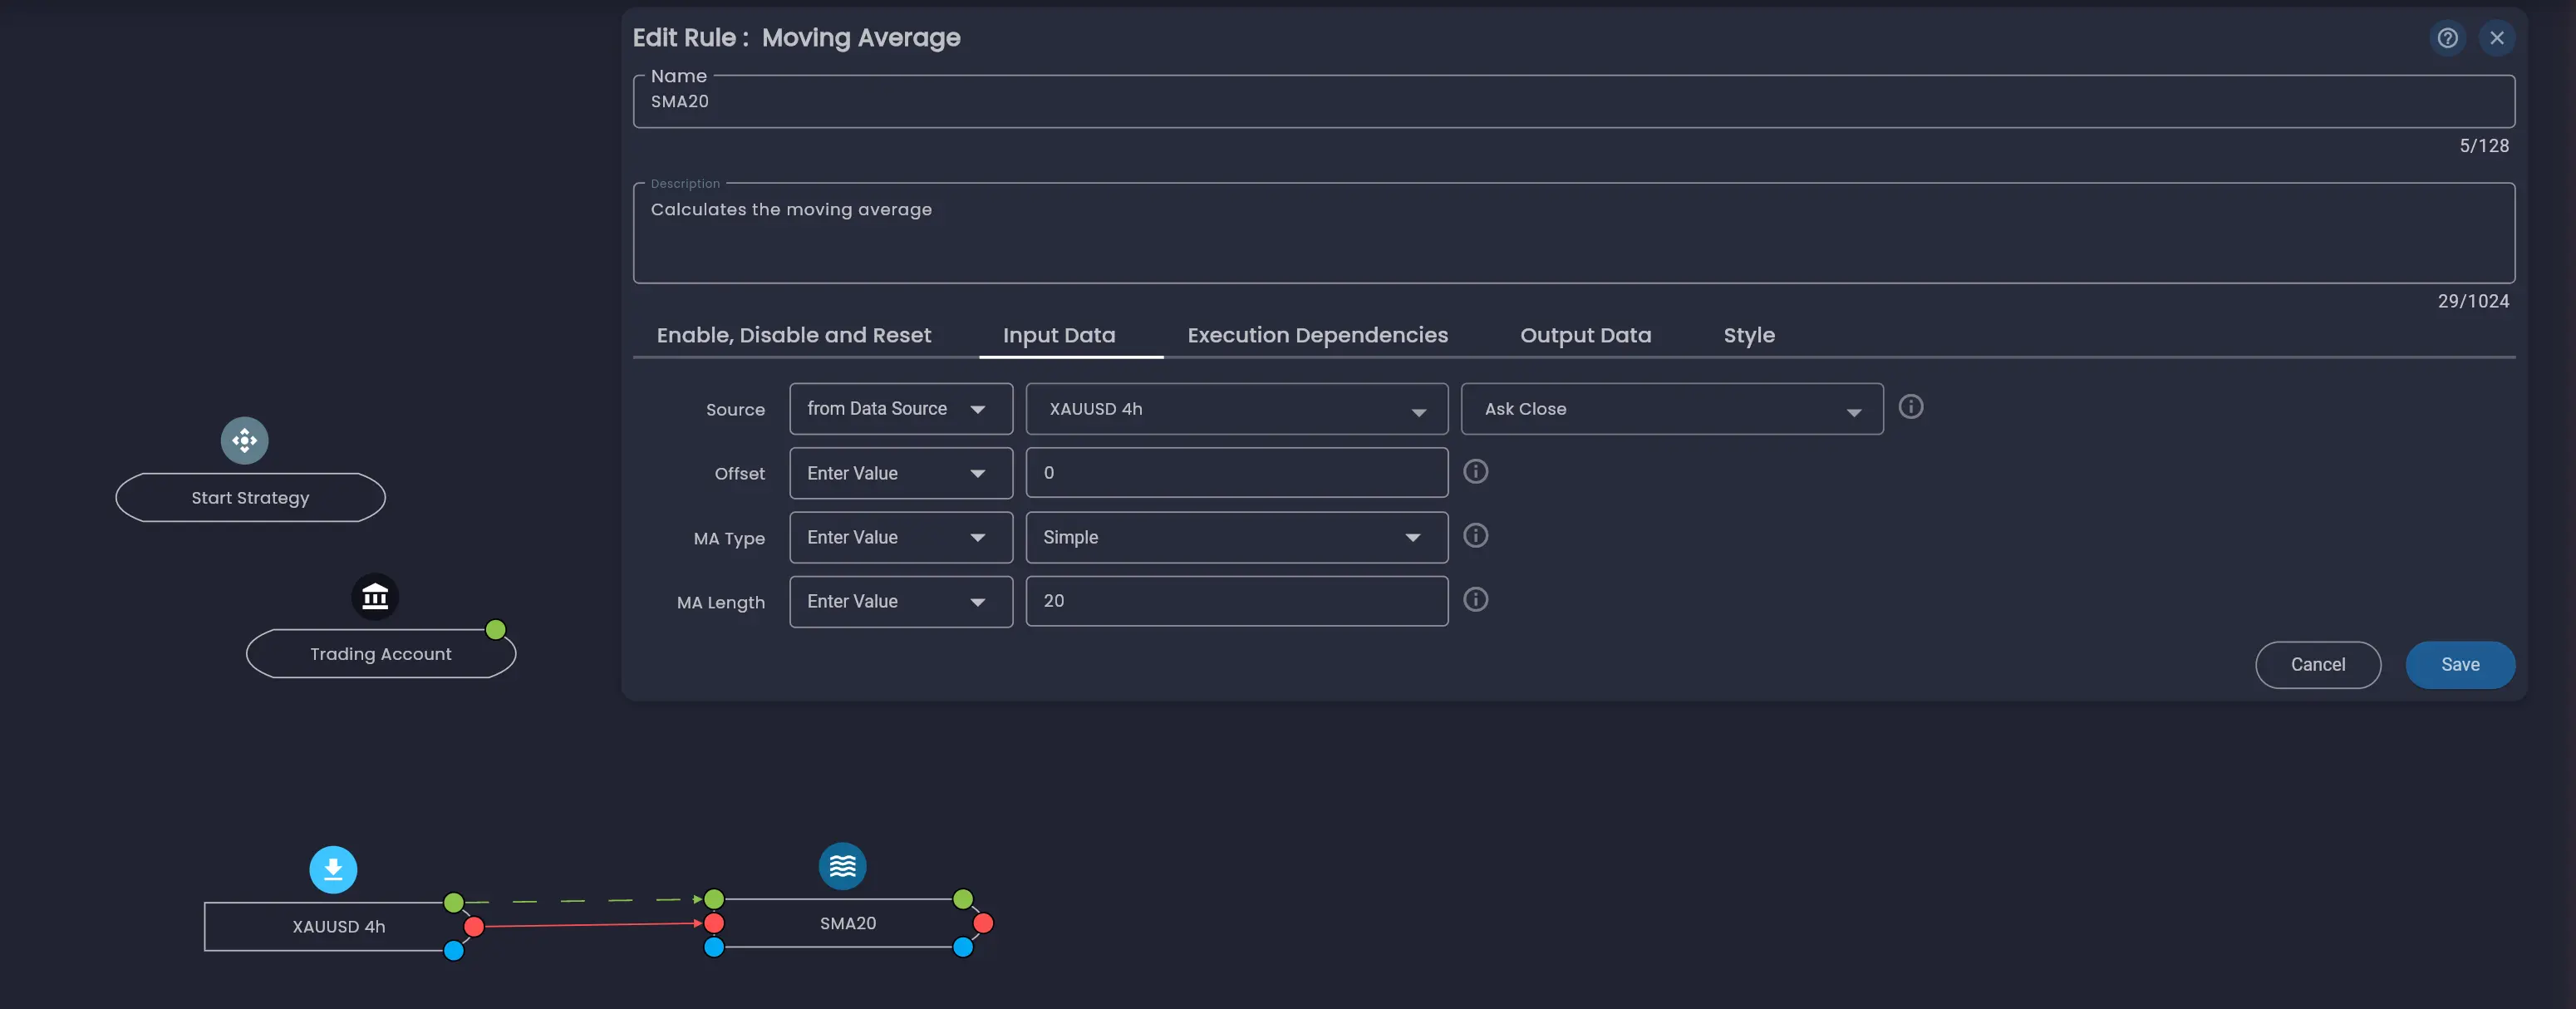Viewport: 2576px width, 1009px height.
Task: Click info icon next to Source row
Action: coord(1910,407)
